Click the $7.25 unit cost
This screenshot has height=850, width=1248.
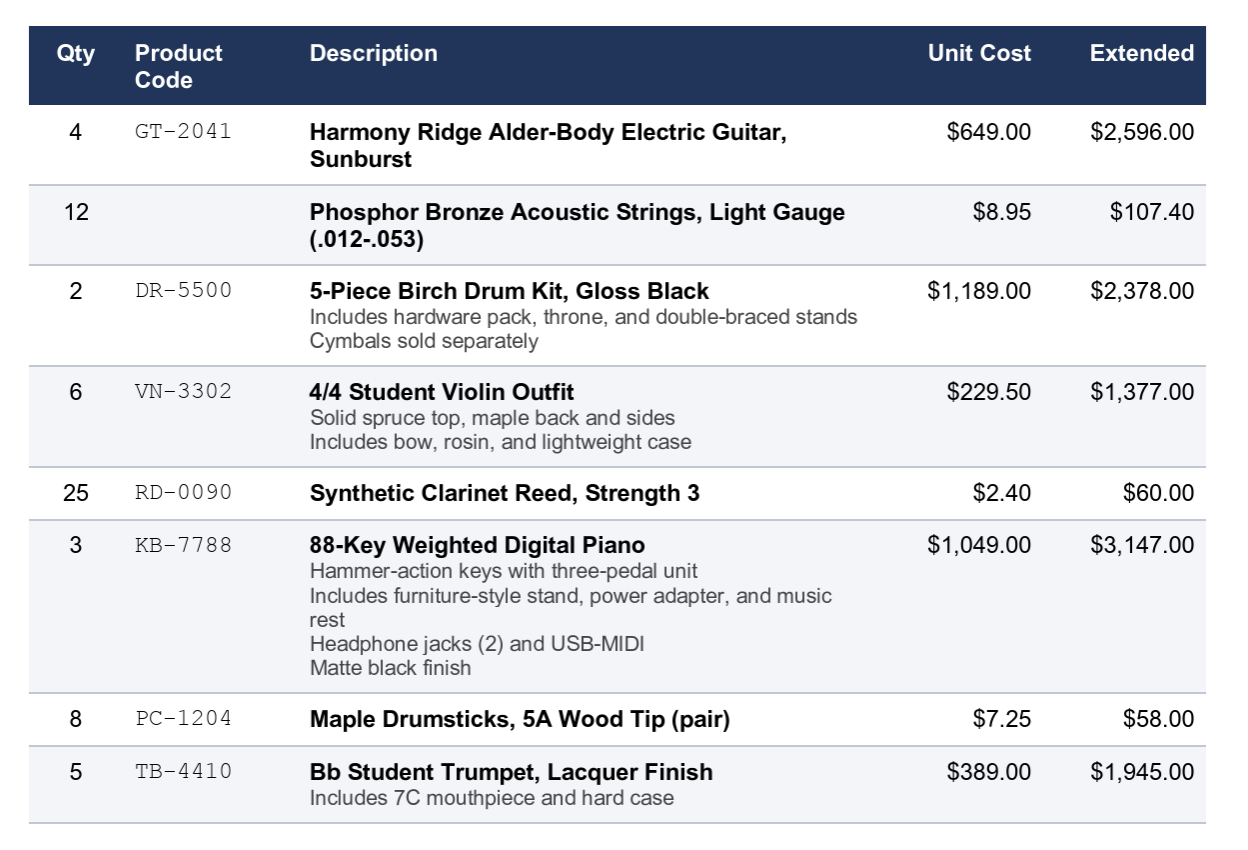click(1002, 719)
